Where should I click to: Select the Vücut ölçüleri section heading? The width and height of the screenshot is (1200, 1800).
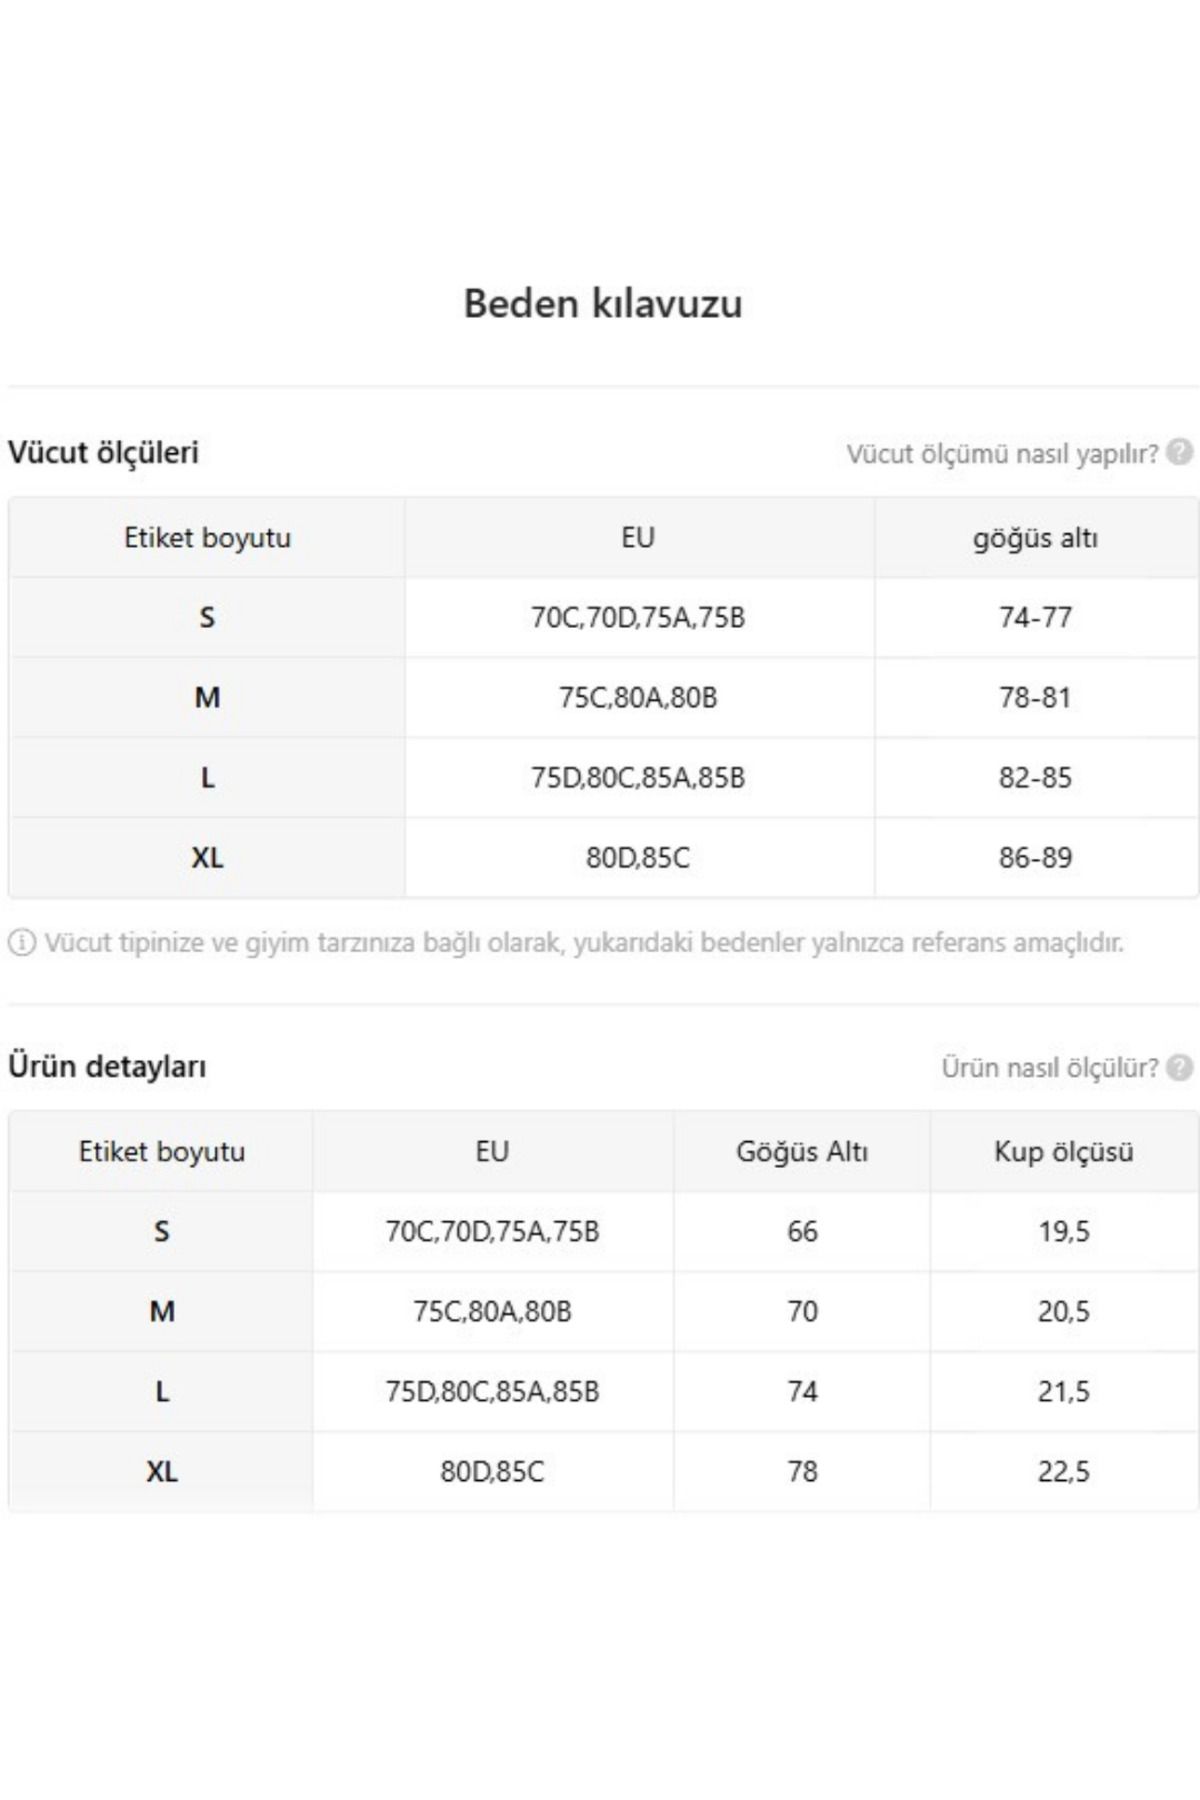pos(103,452)
